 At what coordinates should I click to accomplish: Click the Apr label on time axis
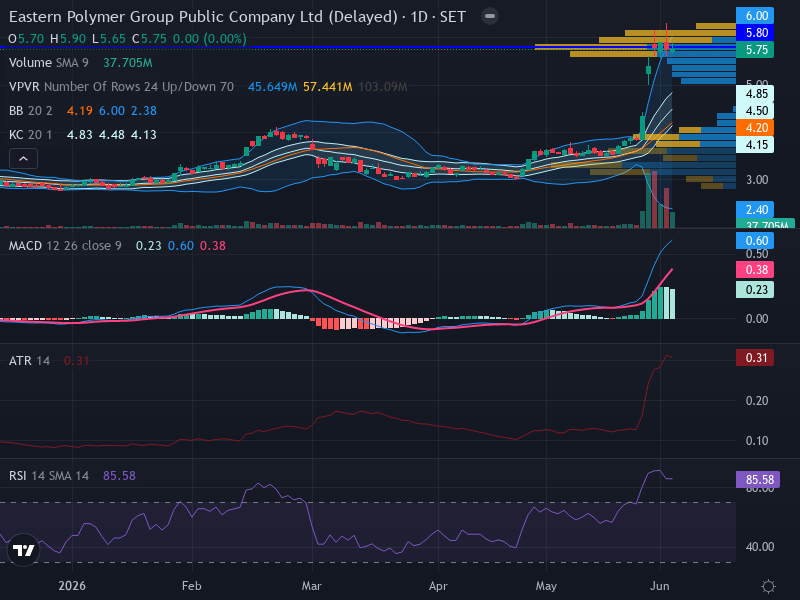(x=438, y=586)
